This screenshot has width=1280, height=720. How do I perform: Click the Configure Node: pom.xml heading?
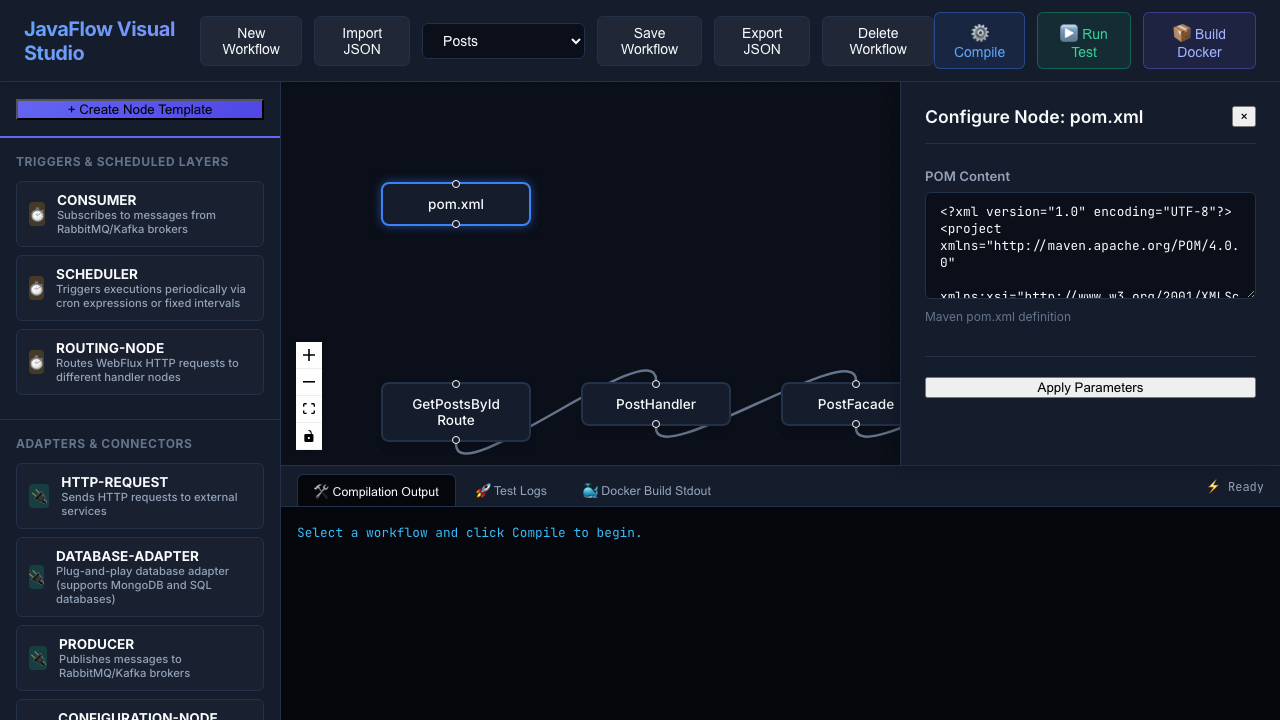click(x=1034, y=117)
